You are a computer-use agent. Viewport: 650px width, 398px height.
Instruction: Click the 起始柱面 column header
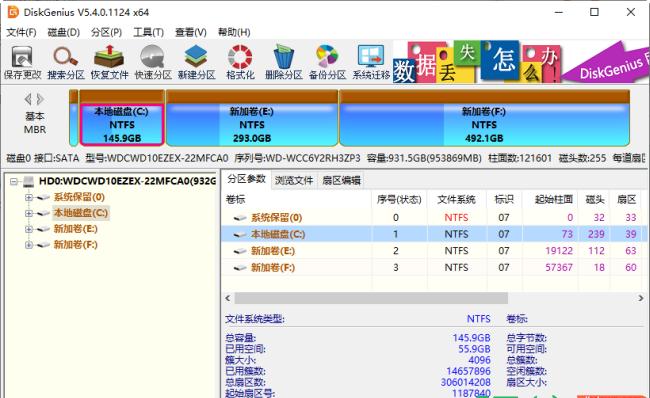[x=551, y=199]
